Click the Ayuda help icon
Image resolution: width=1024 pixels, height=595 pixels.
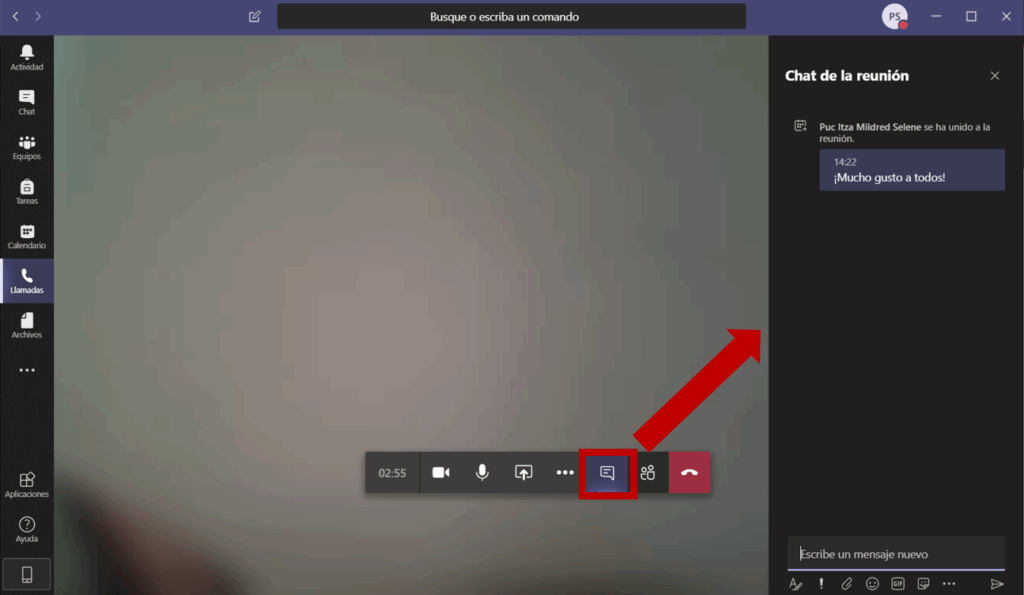pos(27,529)
